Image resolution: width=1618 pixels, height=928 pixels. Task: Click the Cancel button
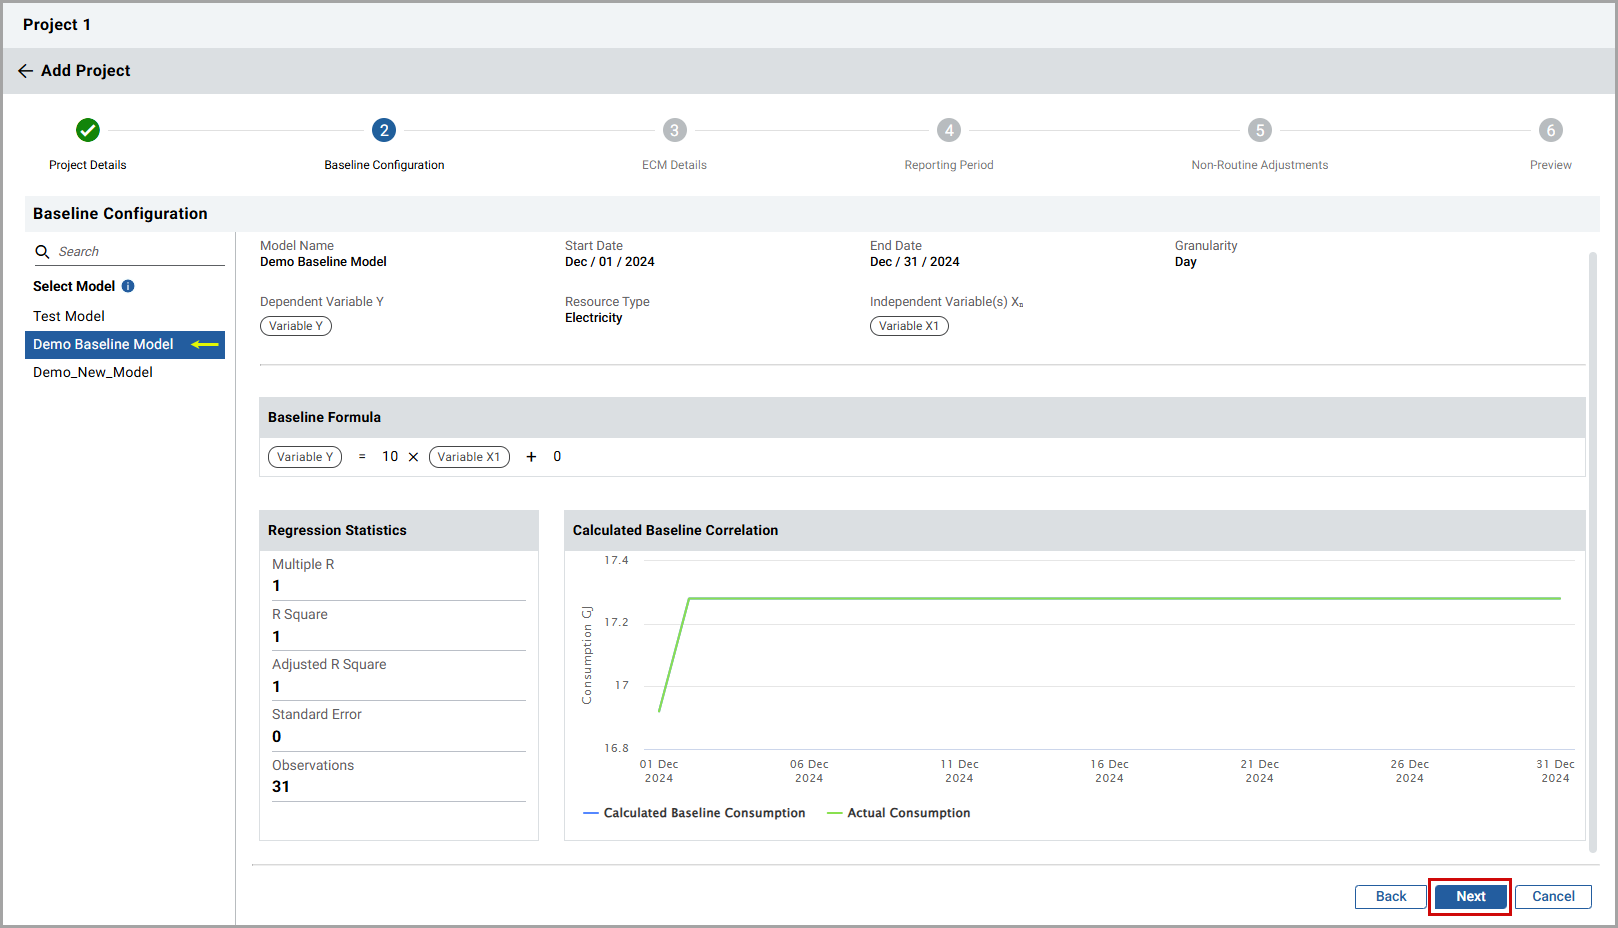tap(1553, 897)
